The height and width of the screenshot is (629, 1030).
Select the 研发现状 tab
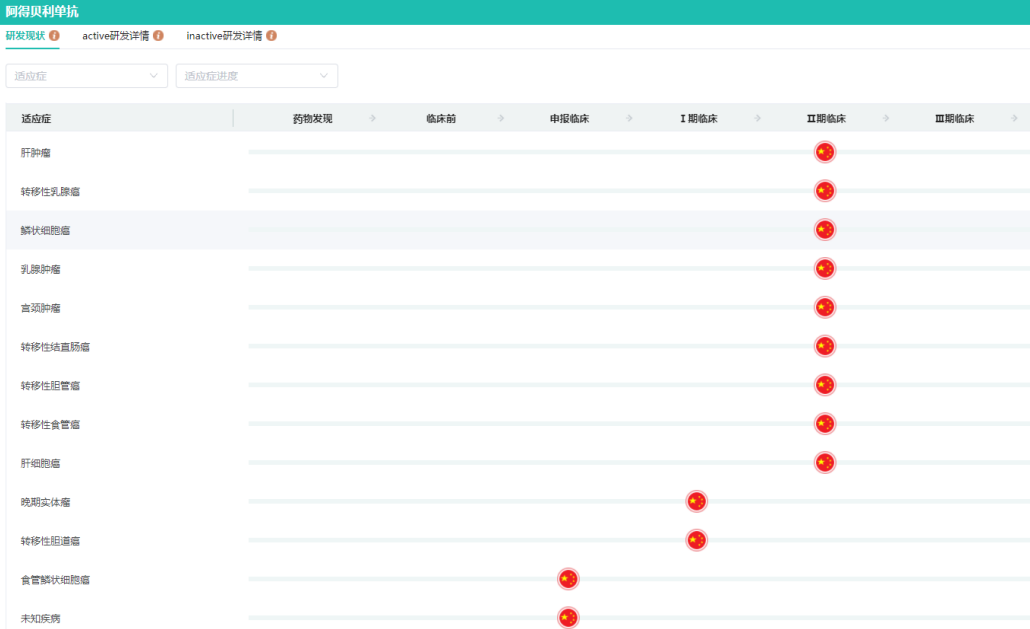25,36
